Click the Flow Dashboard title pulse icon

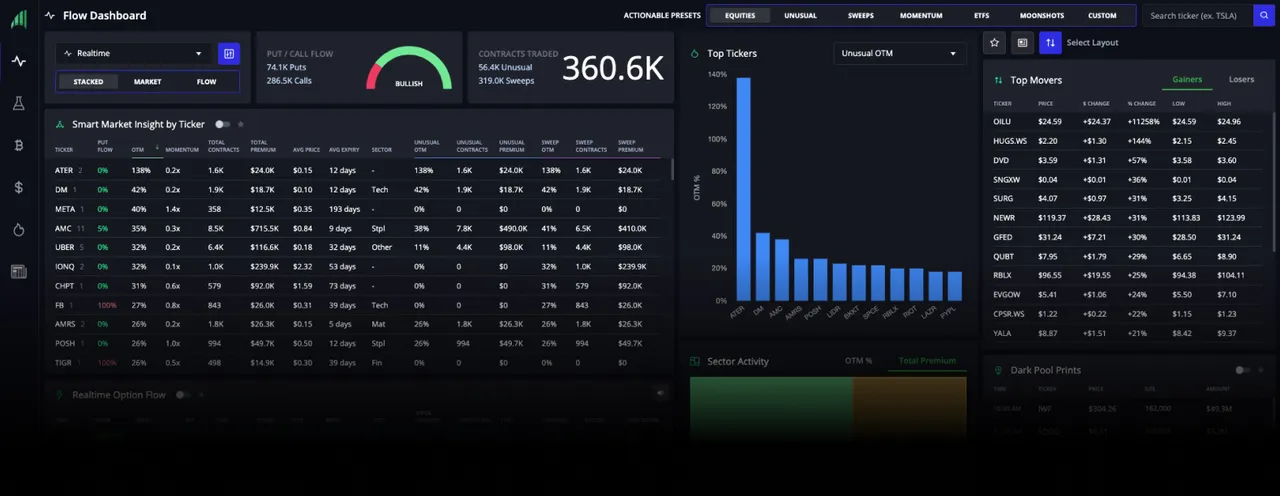pyautogui.click(x=50, y=16)
